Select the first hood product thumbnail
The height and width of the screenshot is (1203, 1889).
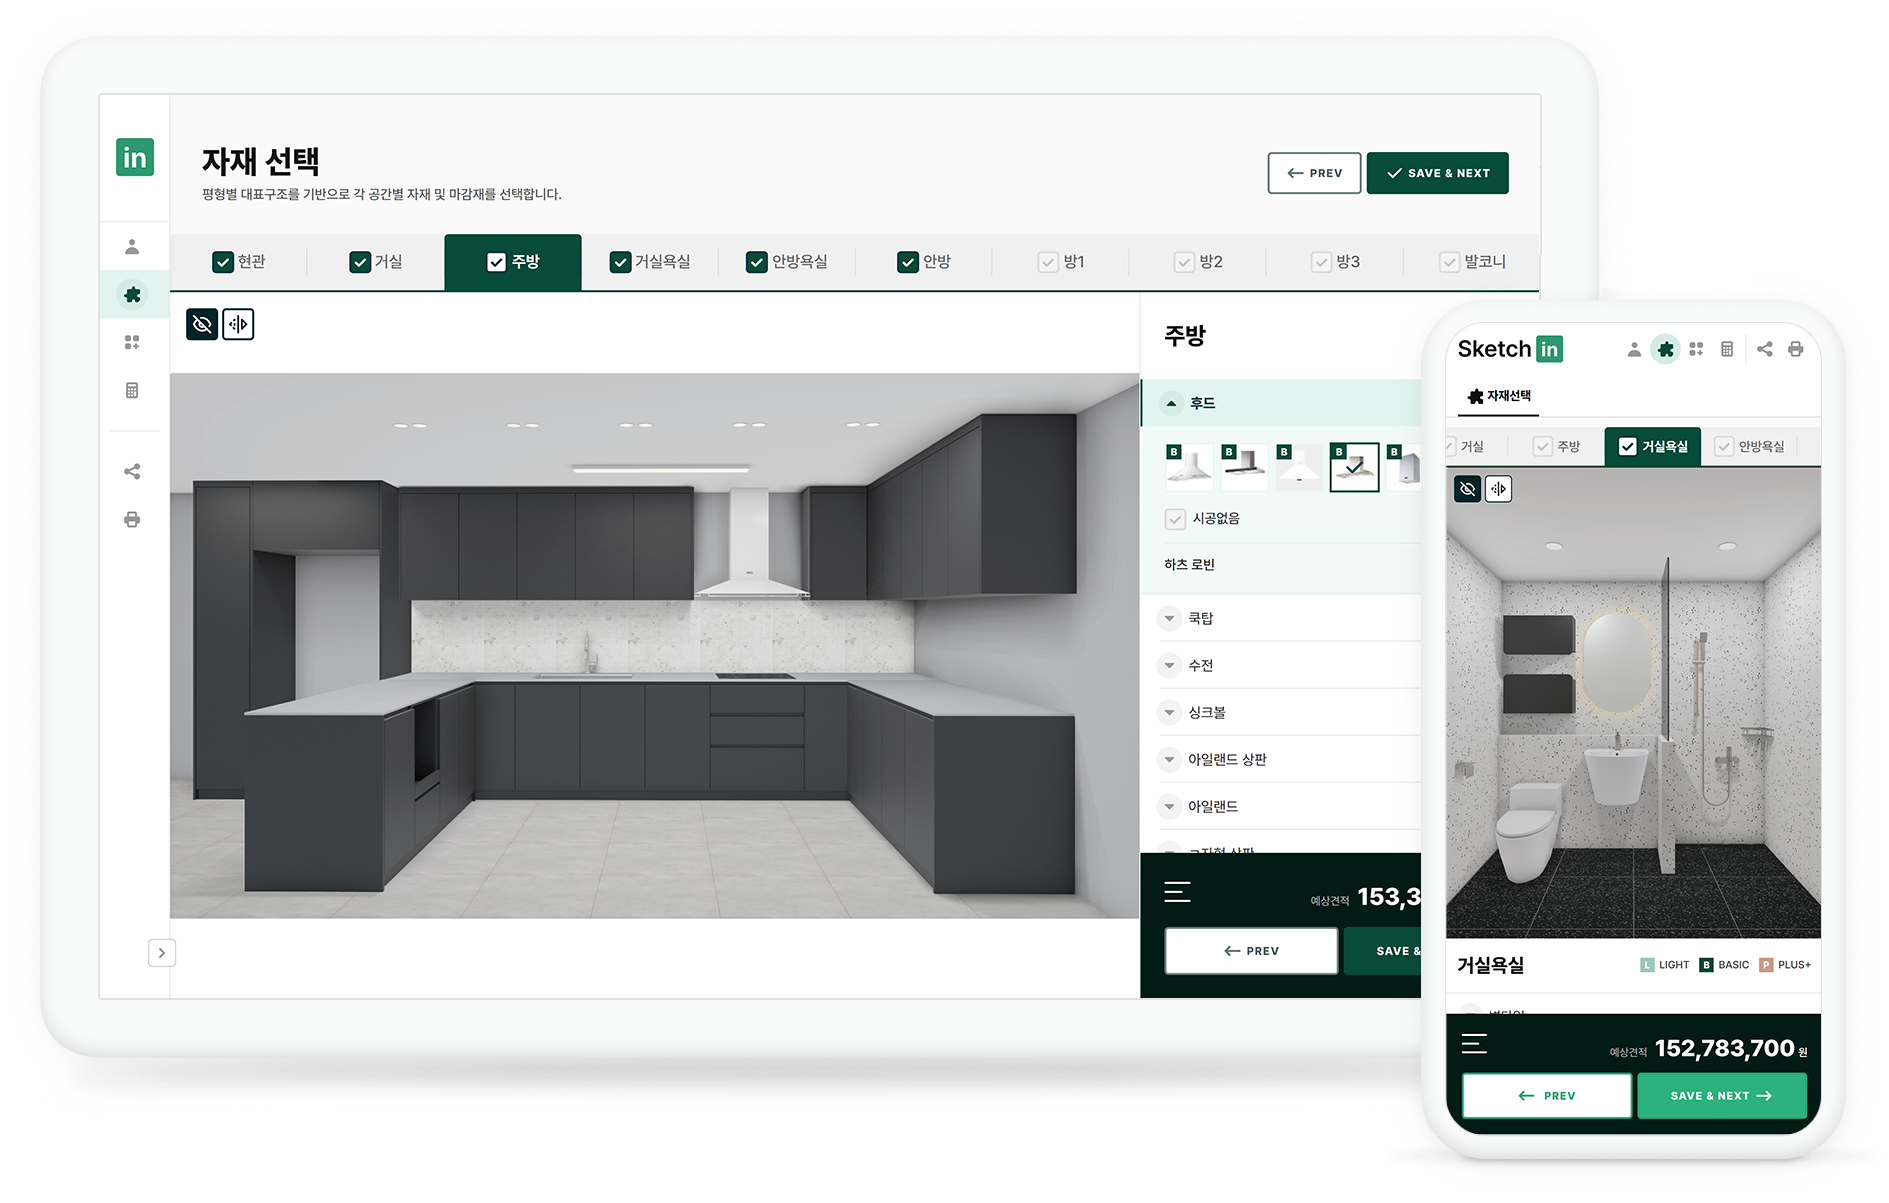[x=1189, y=467]
